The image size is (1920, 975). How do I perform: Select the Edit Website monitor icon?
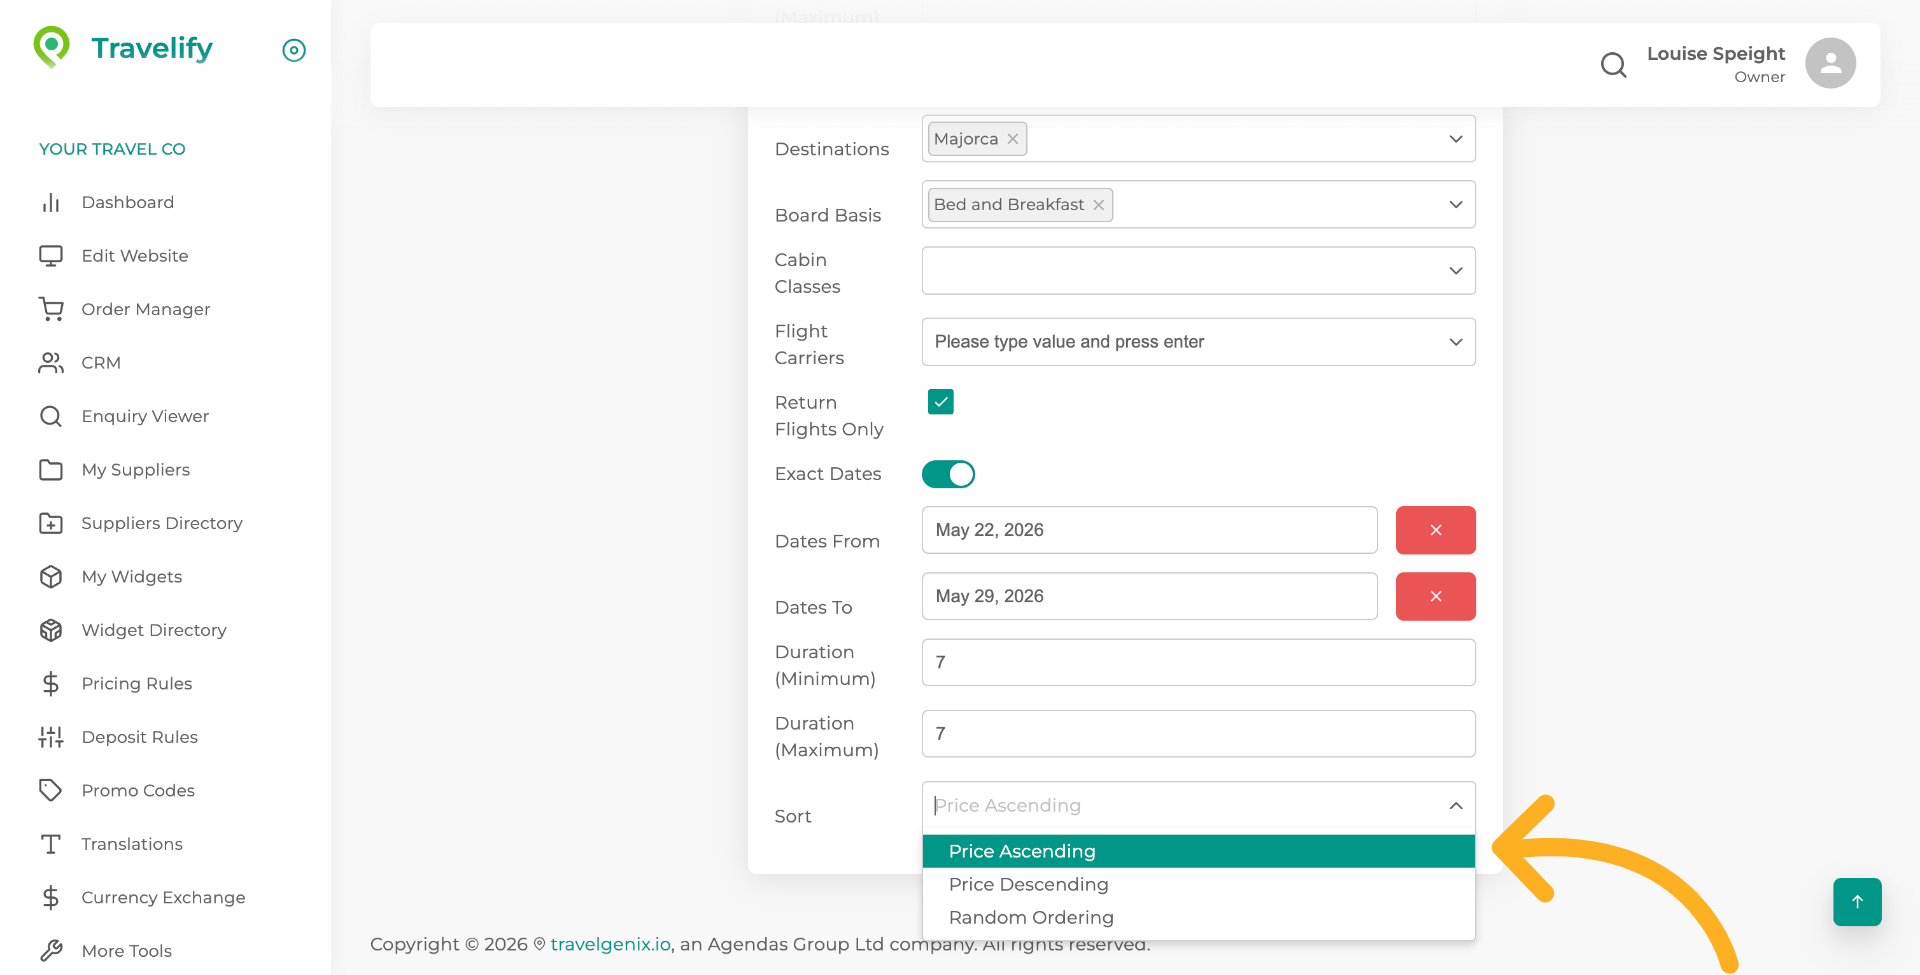[x=51, y=255]
